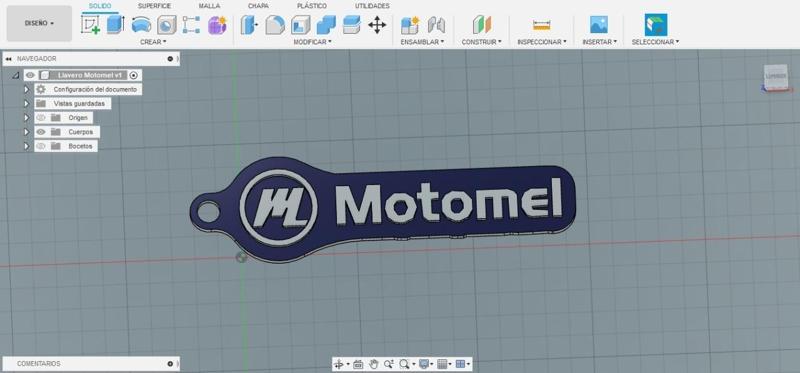Viewport: 800px width, 373px height.
Task: Expand the Vistas guardadas node
Action: coord(27,104)
